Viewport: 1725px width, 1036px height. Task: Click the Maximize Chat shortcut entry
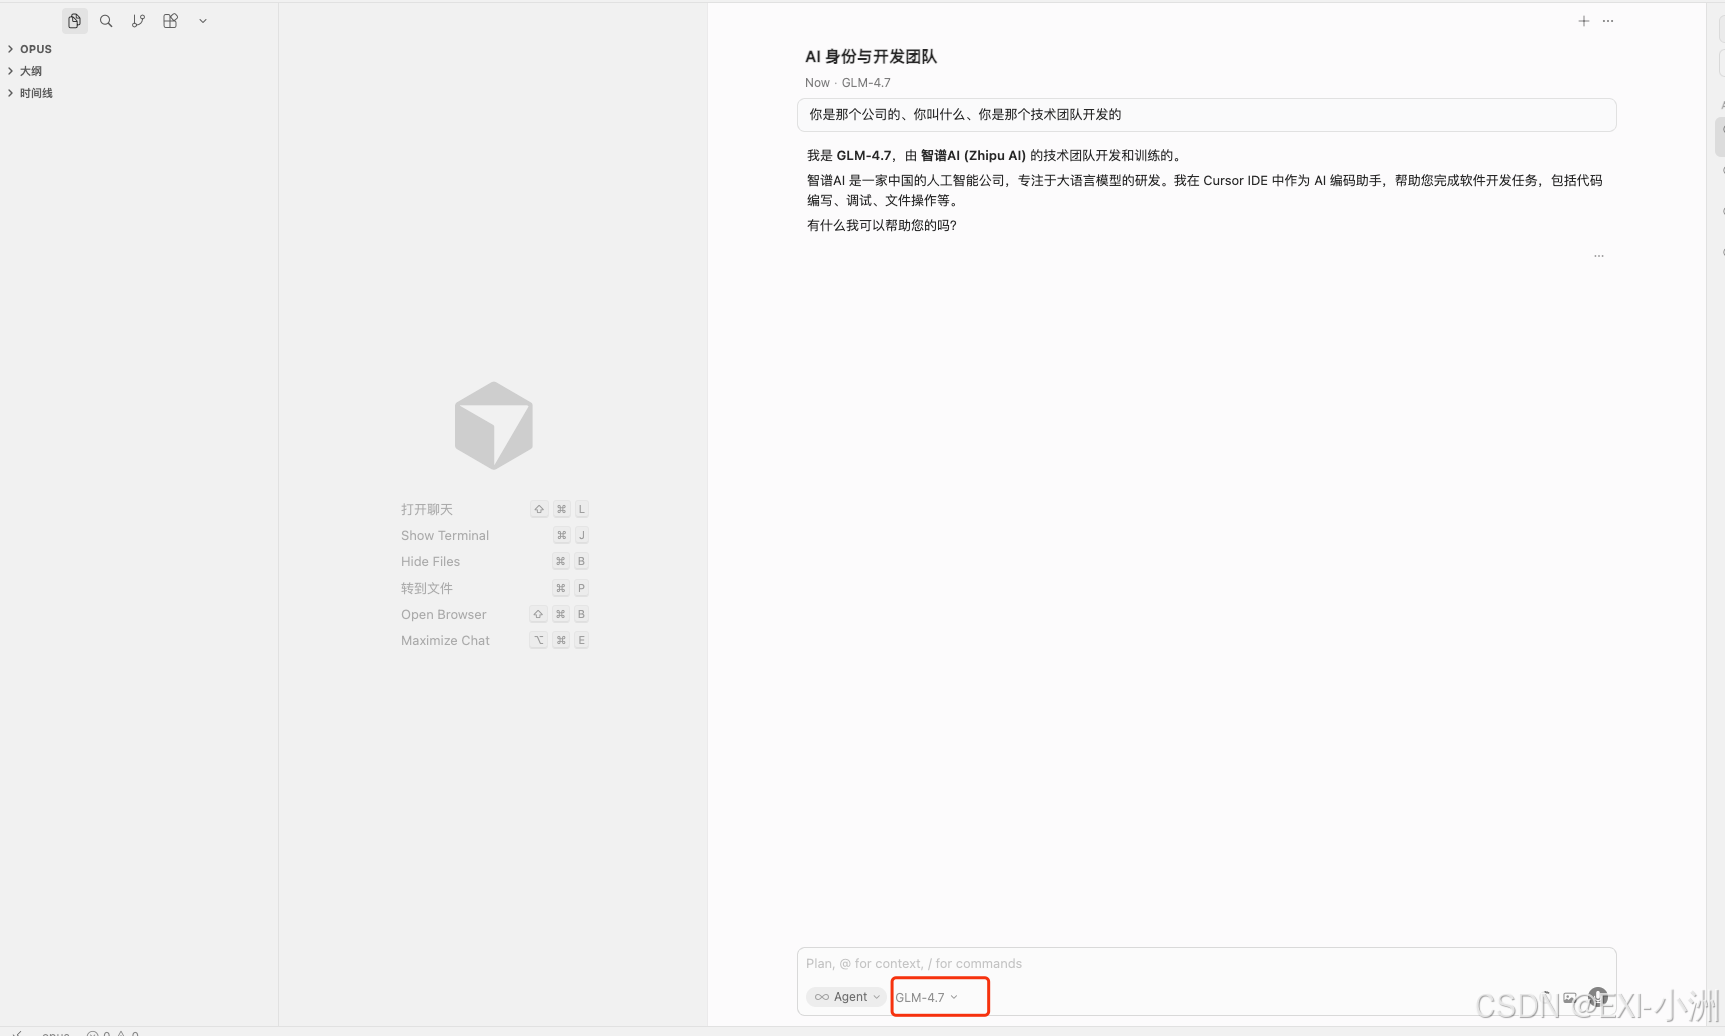[x=494, y=641]
